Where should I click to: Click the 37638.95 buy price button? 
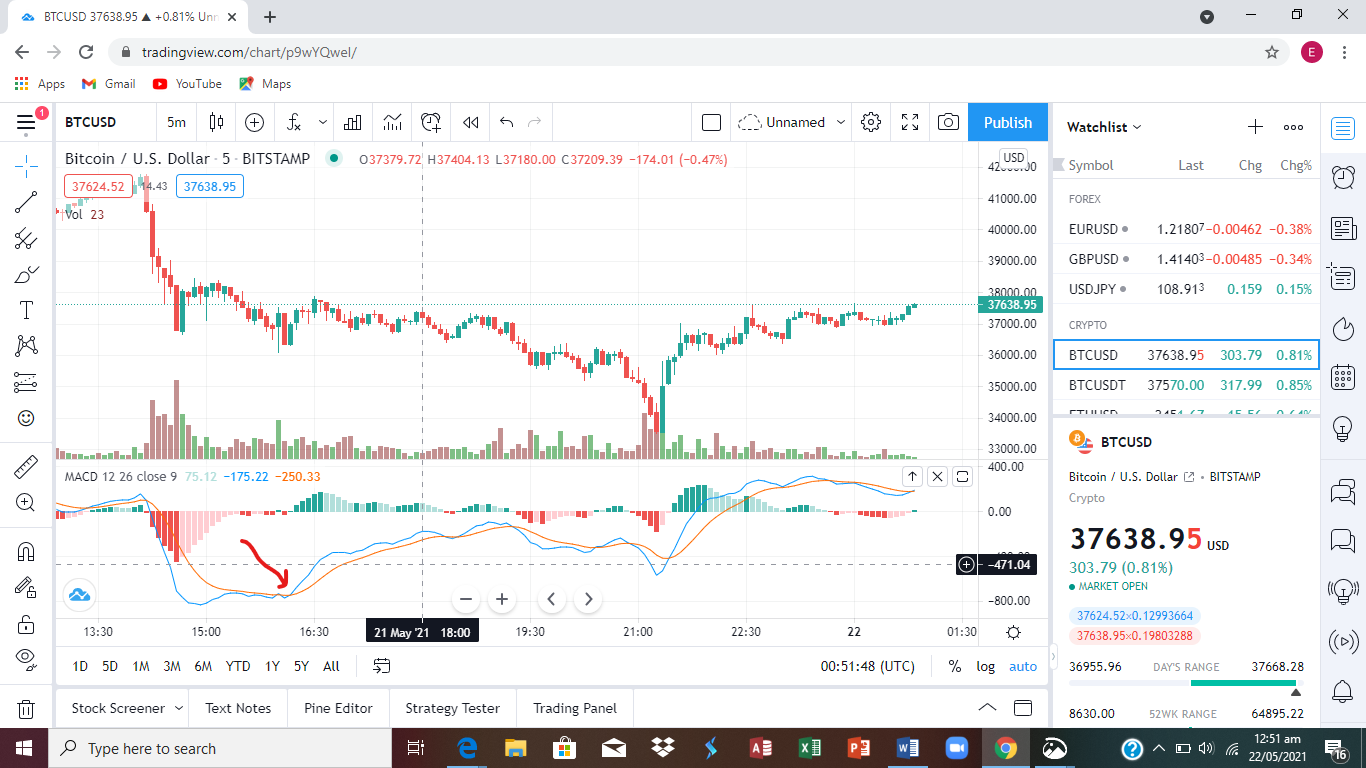click(x=210, y=186)
